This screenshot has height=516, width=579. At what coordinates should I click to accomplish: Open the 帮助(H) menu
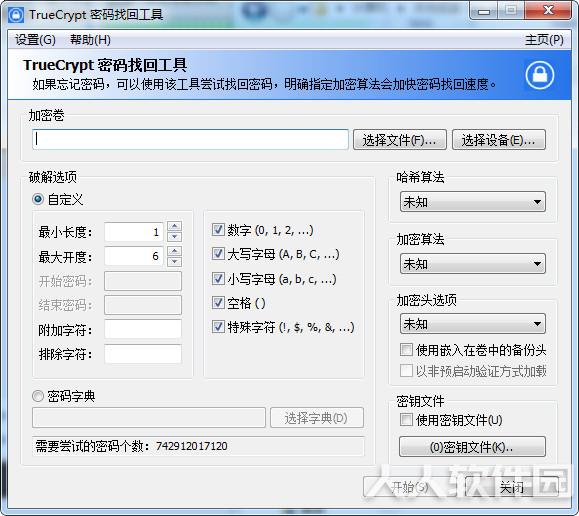pyautogui.click(x=90, y=40)
